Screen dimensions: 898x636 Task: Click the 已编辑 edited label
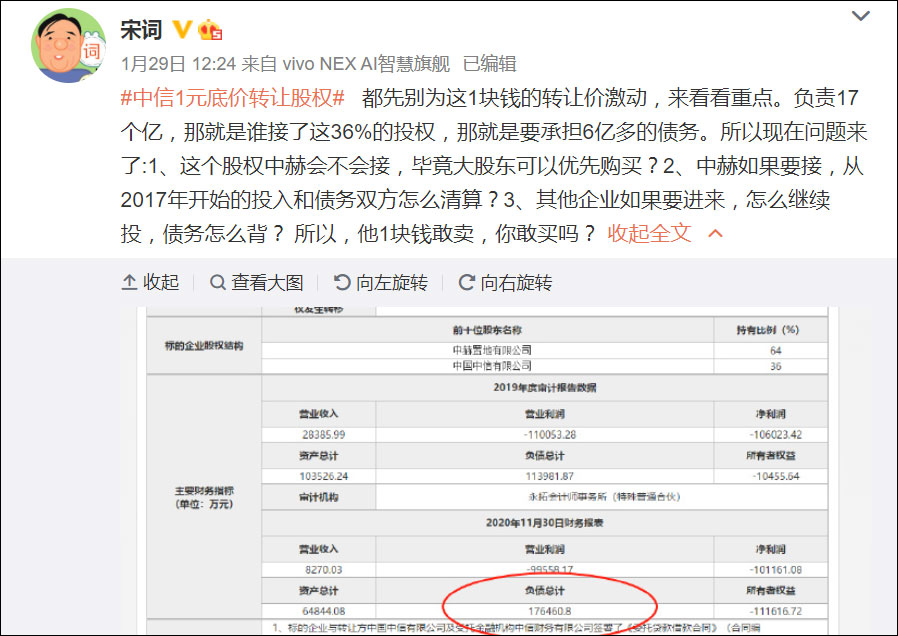tap(490, 64)
